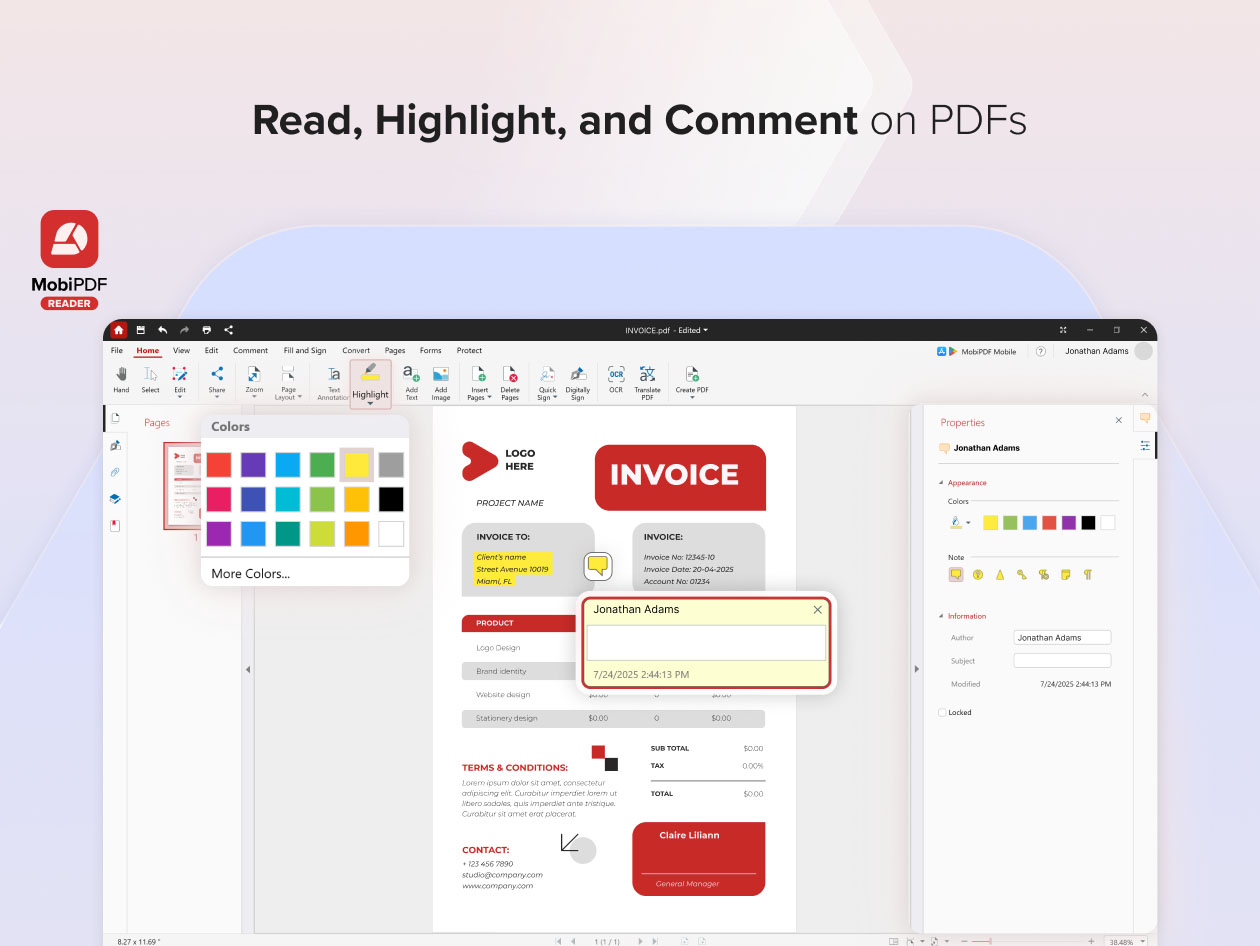Click the Delete Pages icon
This screenshot has height=946, width=1260.
pyautogui.click(x=510, y=378)
